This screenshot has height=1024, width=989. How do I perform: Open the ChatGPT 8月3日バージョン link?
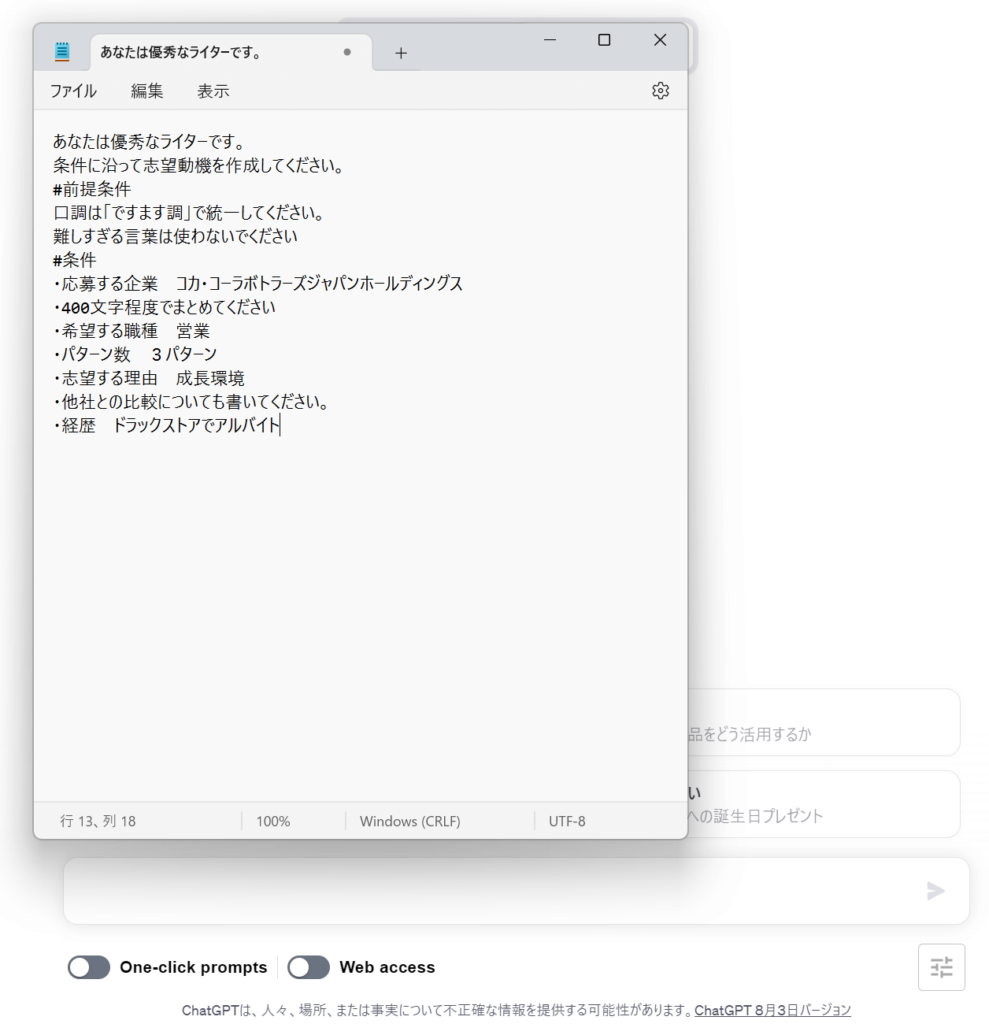click(772, 1010)
